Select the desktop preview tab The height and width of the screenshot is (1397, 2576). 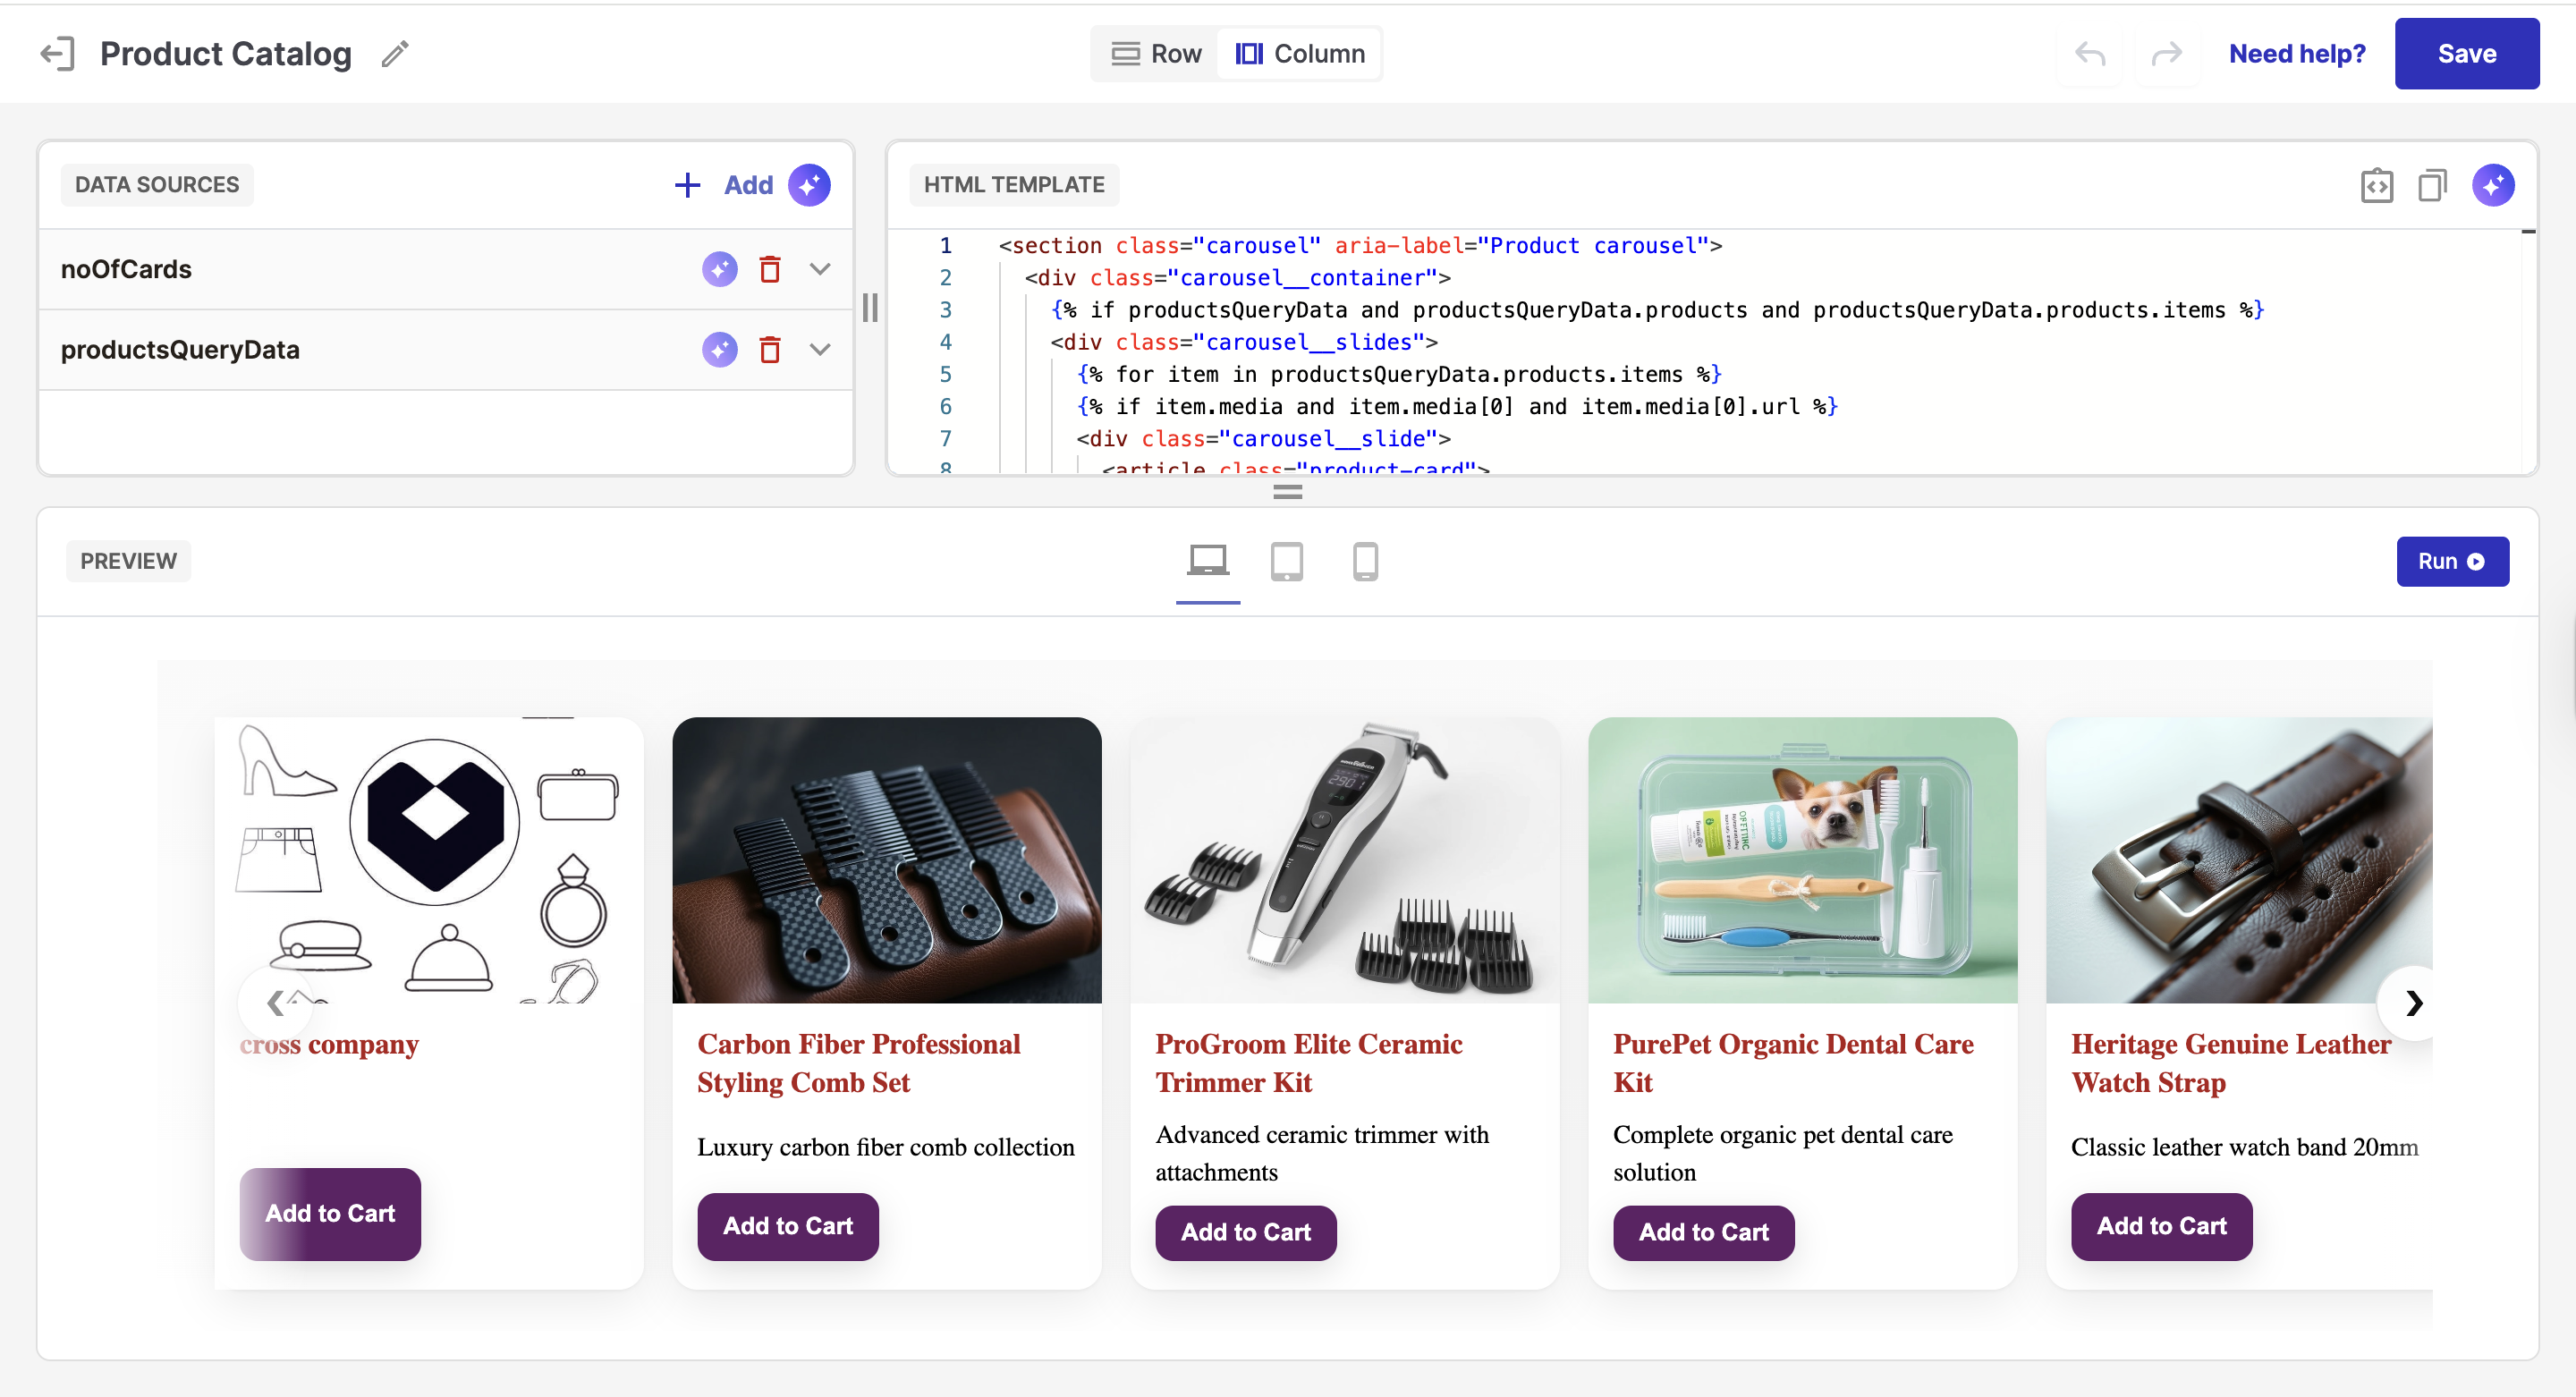1207,561
